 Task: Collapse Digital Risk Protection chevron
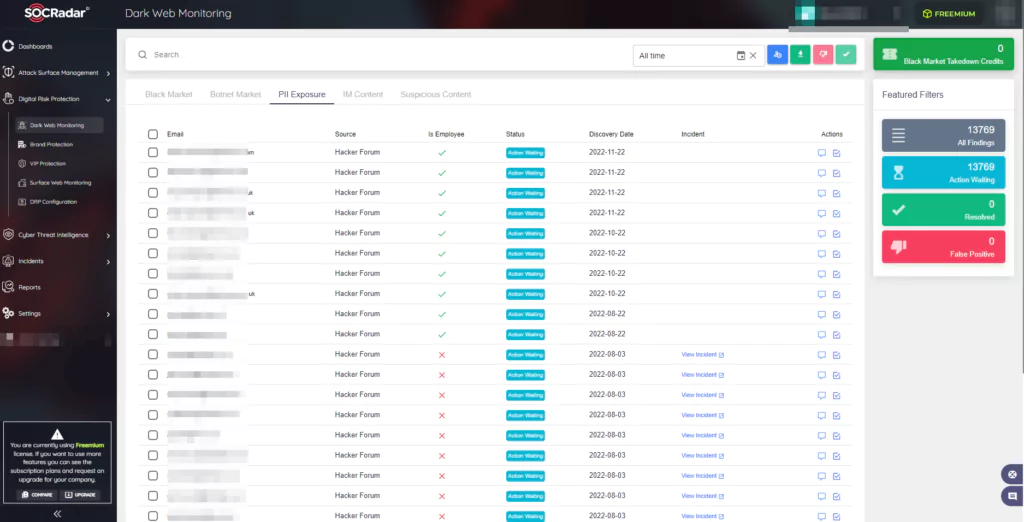(108, 99)
